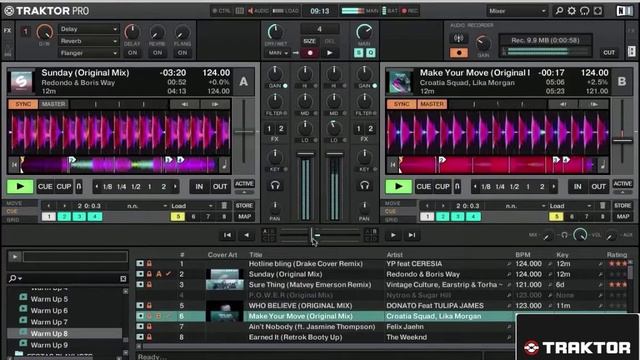Enable headphone cue for Deck B channel
Image resolution: width=640 pixels, height=360 pixels.
click(364, 186)
